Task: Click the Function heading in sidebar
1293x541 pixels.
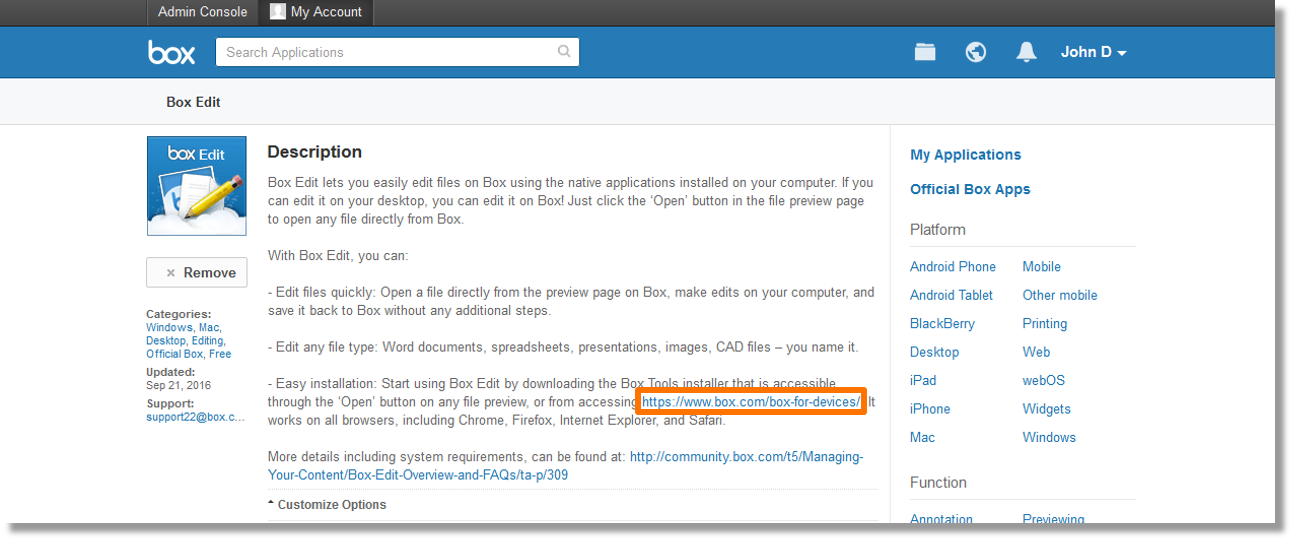Action: point(938,482)
